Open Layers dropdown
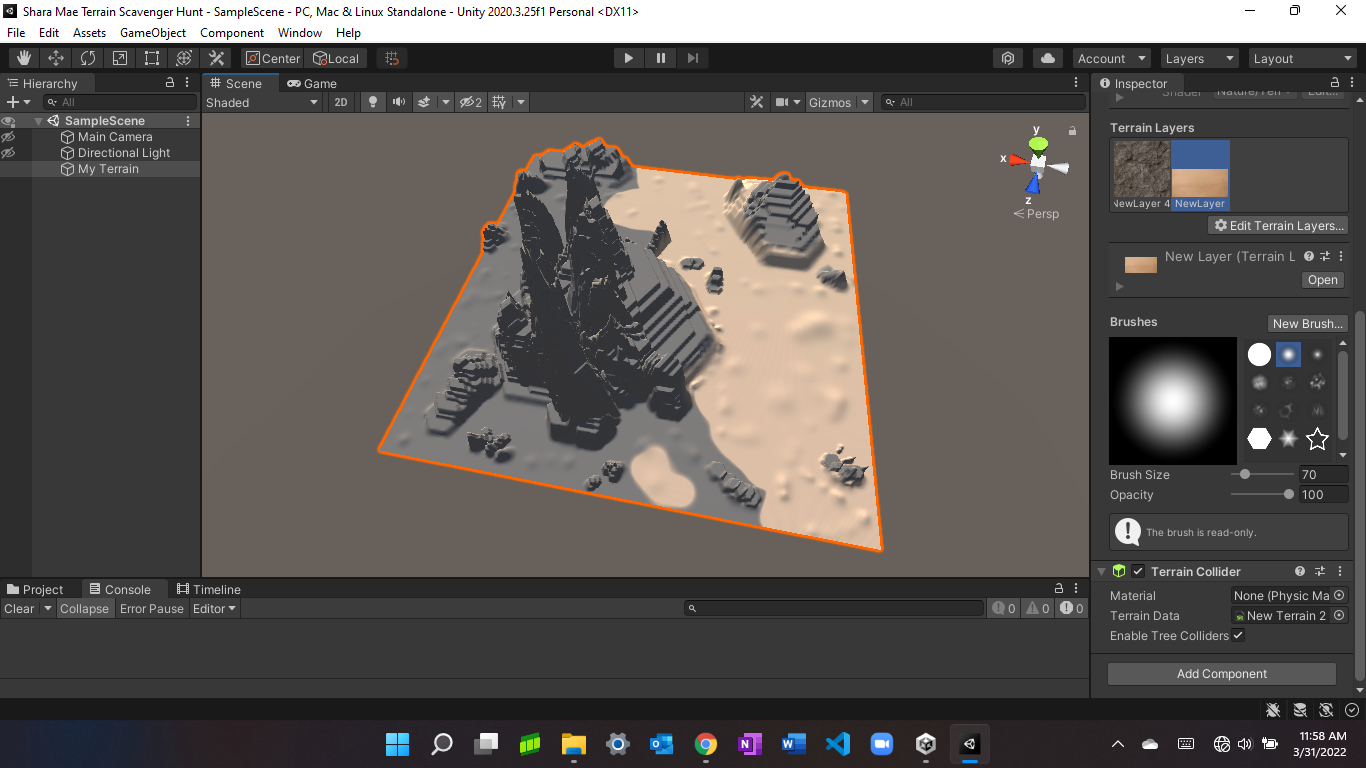Image resolution: width=1366 pixels, height=768 pixels. 1199,58
